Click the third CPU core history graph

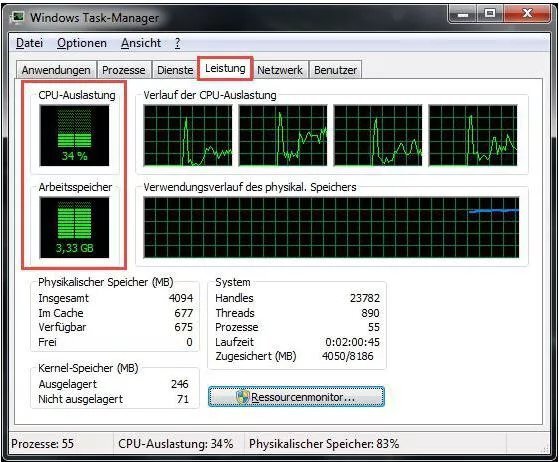tap(378, 135)
